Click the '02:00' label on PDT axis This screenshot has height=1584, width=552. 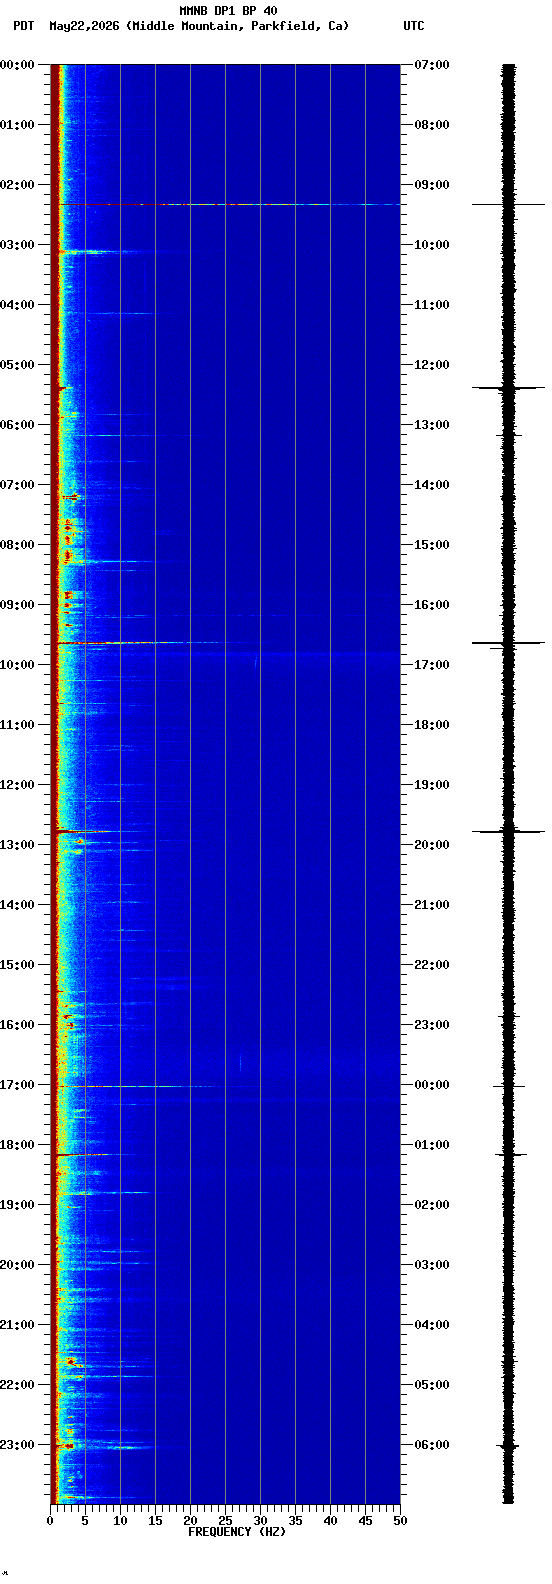(18, 185)
